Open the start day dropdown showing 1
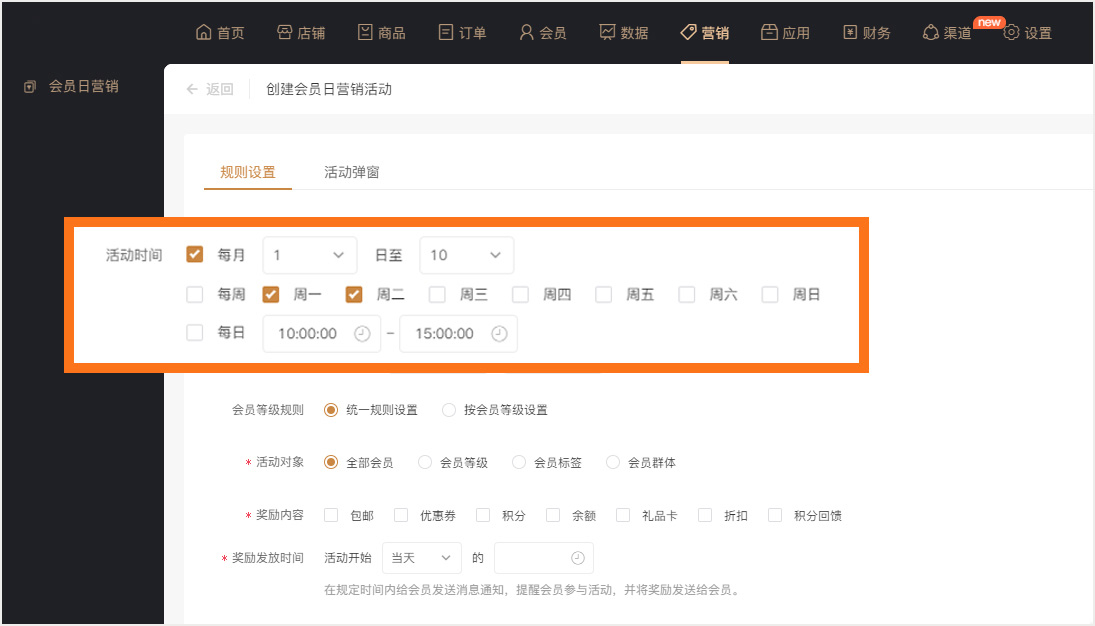The image size is (1095, 626). pyautogui.click(x=309, y=255)
